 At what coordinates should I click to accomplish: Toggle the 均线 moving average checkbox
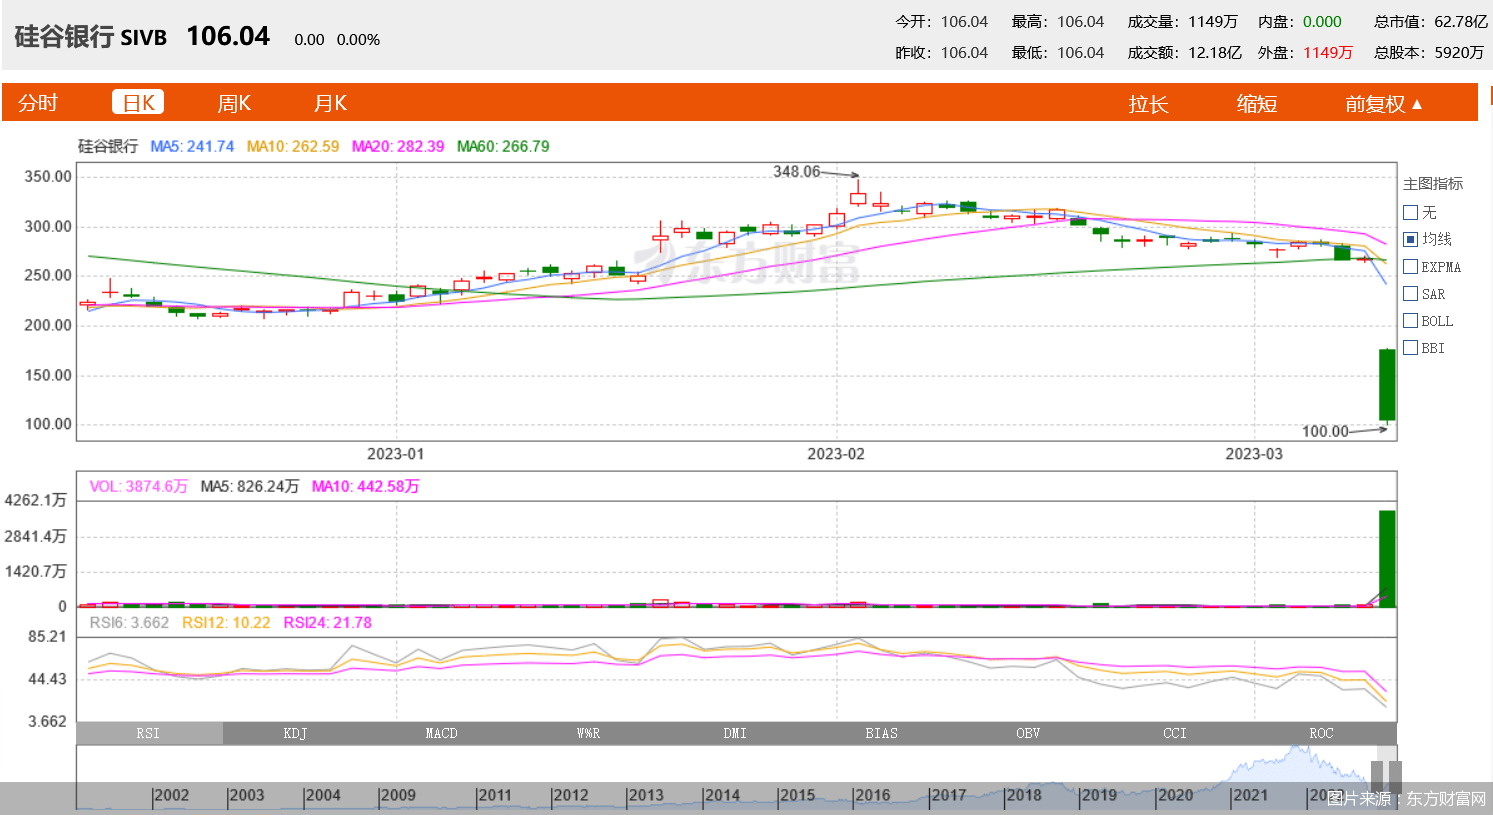click(1411, 239)
